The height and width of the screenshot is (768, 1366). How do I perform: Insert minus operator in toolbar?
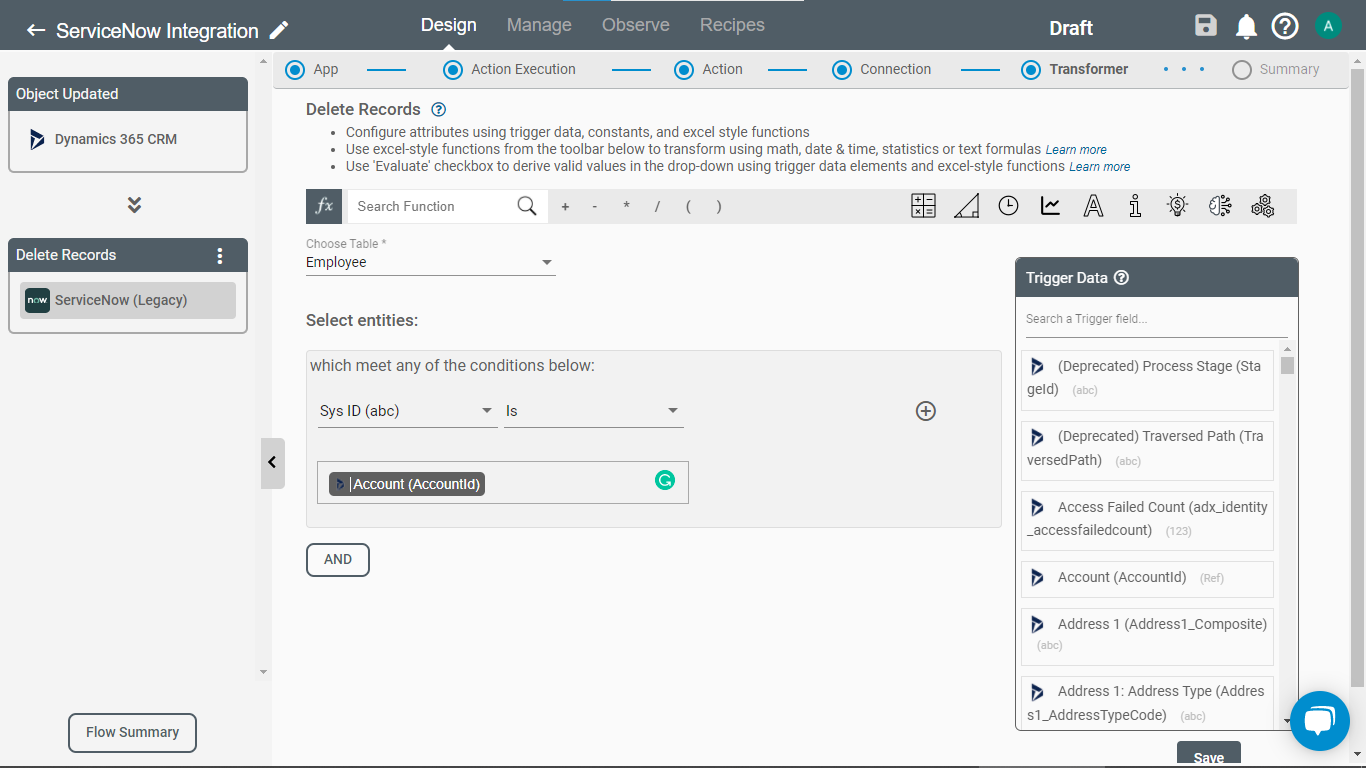point(595,207)
